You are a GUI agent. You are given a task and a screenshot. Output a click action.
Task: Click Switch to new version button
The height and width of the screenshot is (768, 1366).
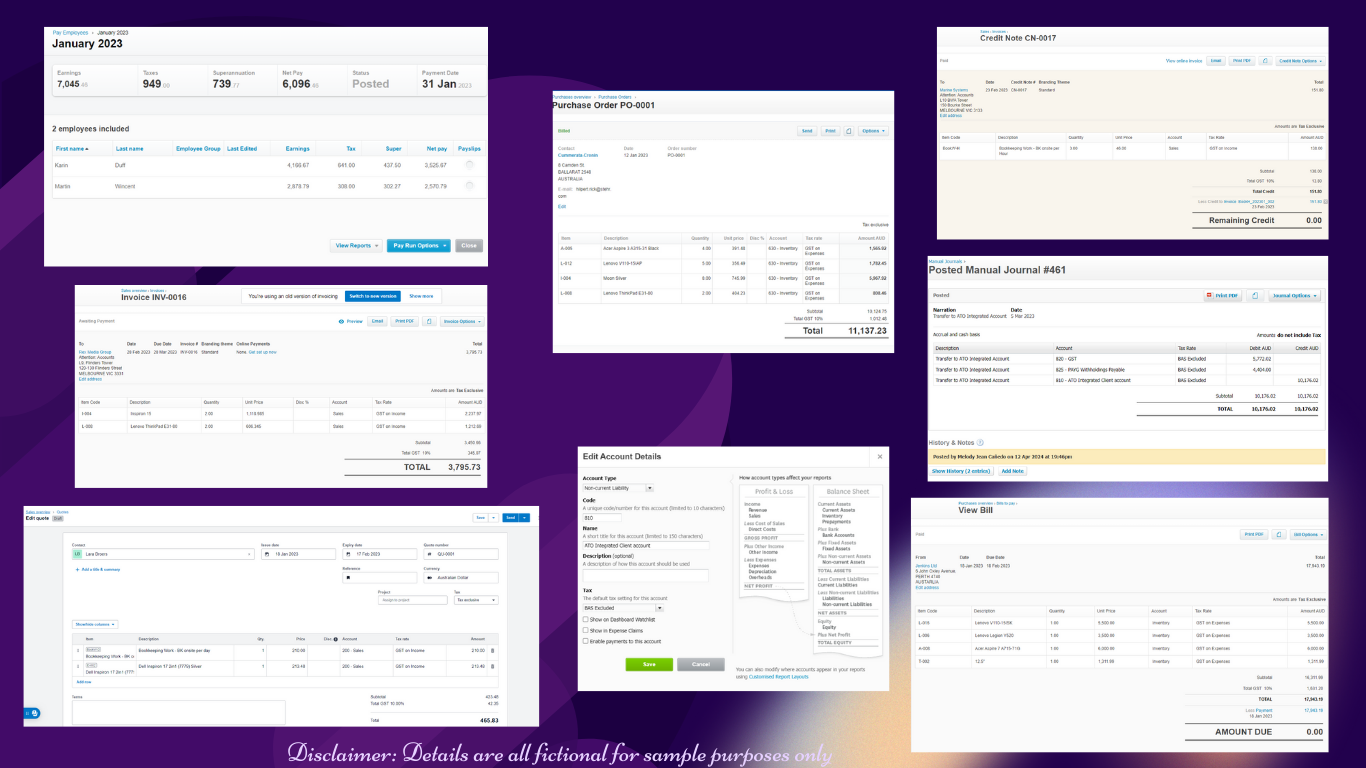point(373,296)
